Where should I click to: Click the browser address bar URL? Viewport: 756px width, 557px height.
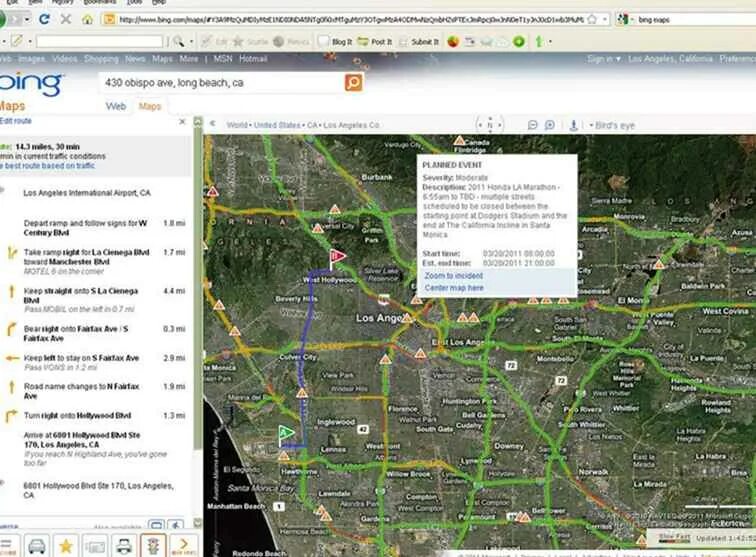tap(351, 20)
